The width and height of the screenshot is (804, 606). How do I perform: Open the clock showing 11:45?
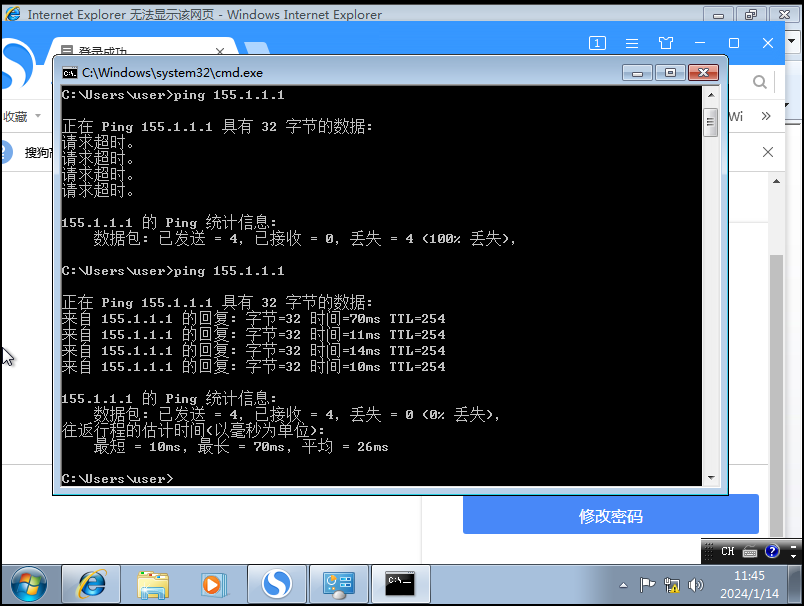pyautogui.click(x=749, y=584)
